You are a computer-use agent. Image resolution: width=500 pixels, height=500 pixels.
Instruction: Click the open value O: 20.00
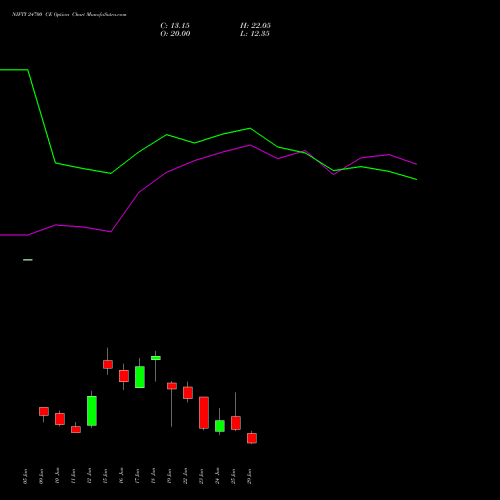pos(175,34)
